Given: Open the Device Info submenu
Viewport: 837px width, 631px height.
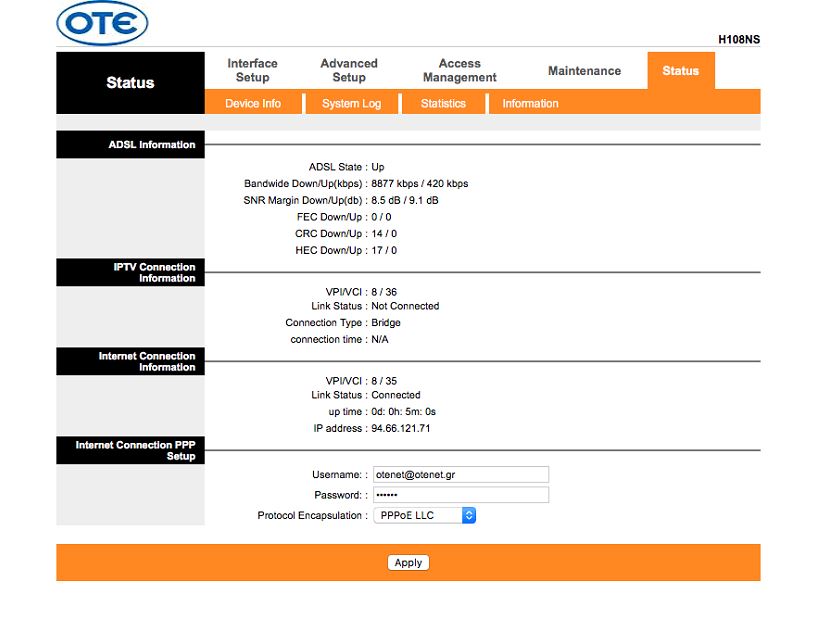Looking at the screenshot, I should 253,104.
